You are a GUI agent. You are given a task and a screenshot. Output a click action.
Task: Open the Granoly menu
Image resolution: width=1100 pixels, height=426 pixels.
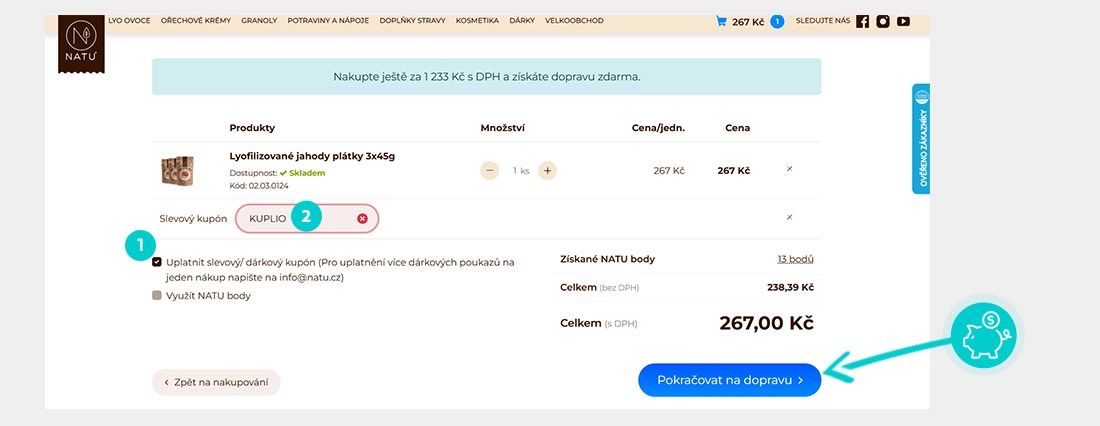(x=259, y=21)
